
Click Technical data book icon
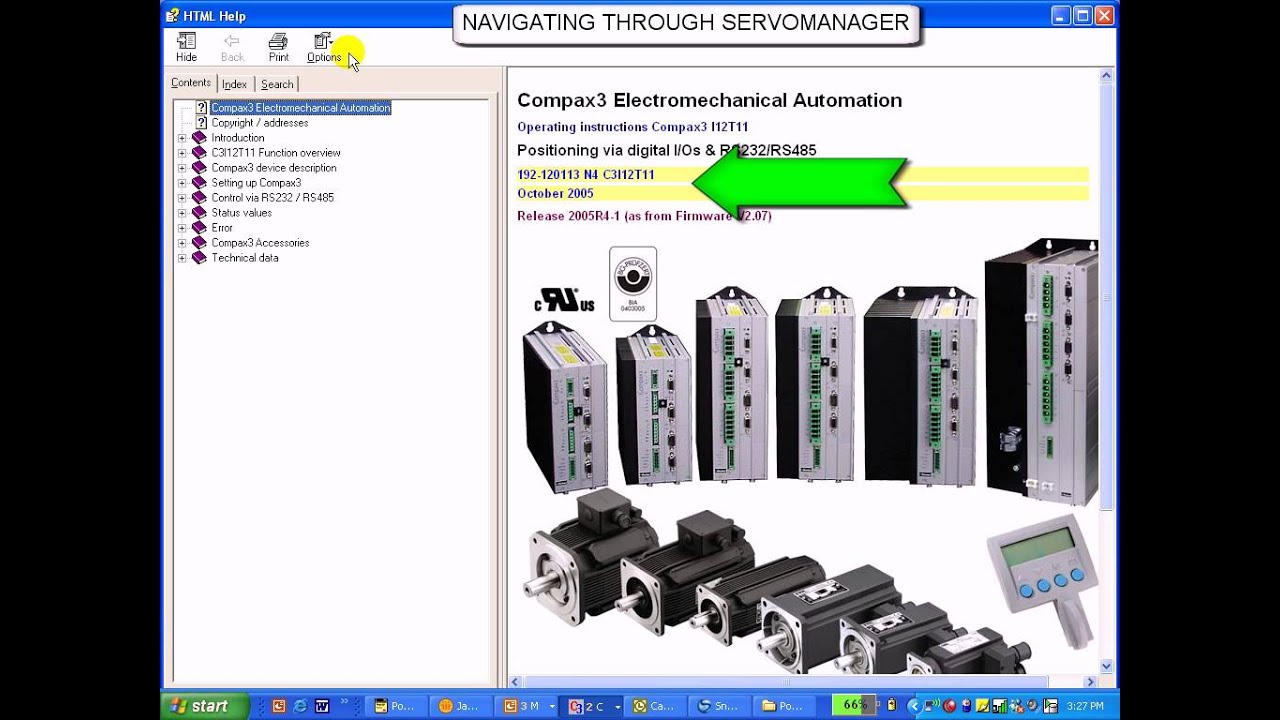point(199,258)
